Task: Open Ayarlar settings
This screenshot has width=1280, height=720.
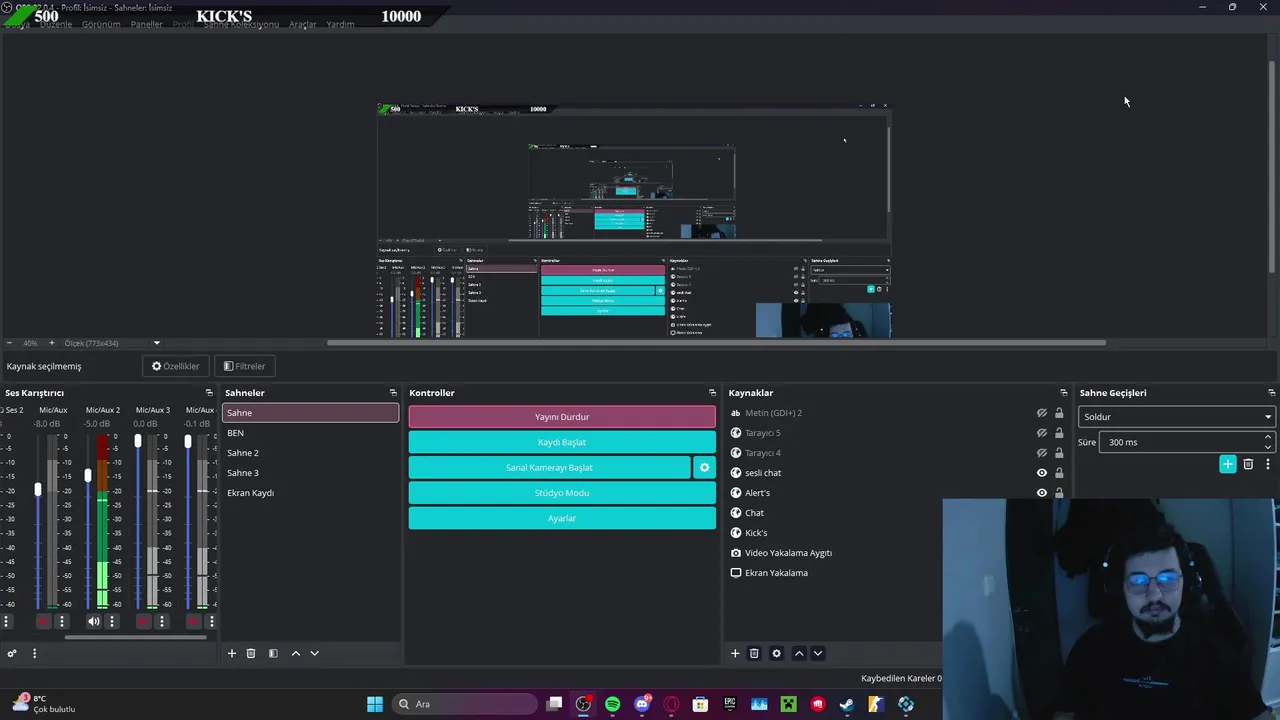Action: [562, 518]
